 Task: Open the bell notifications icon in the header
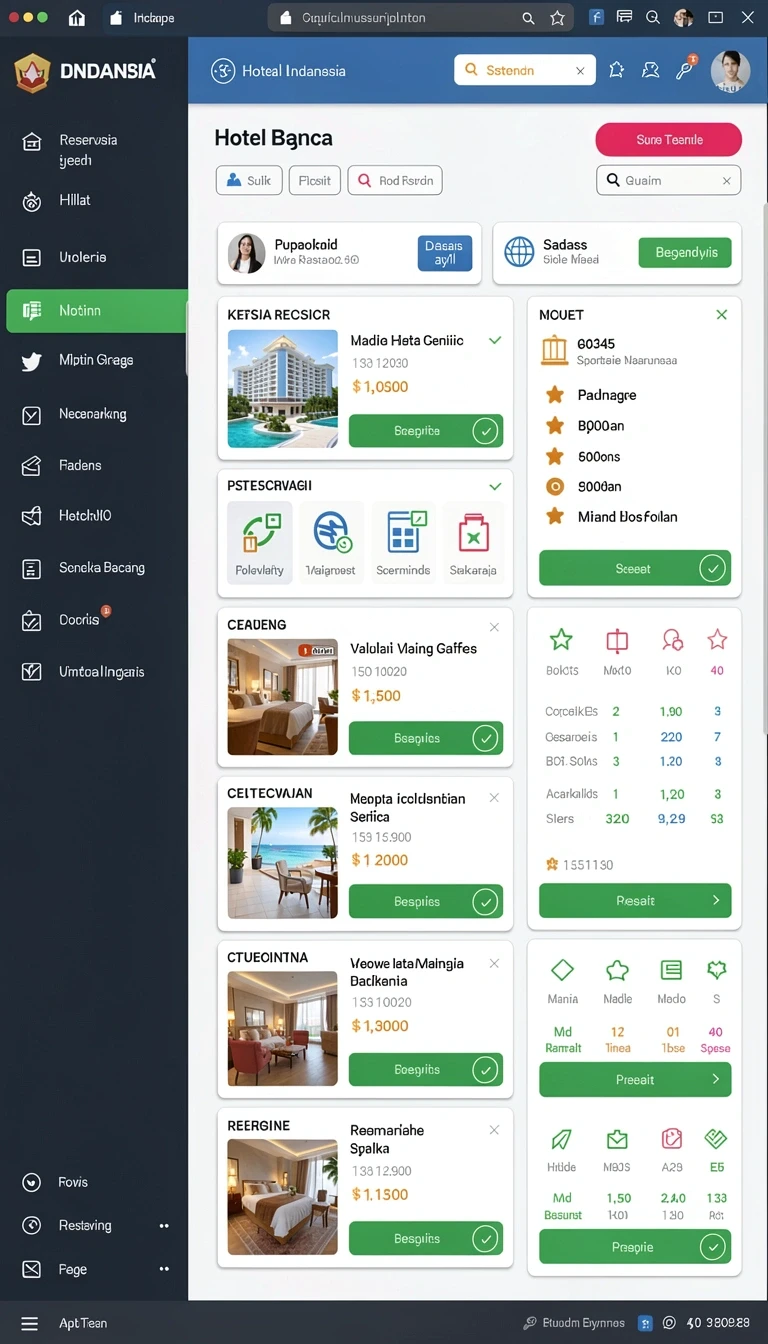point(651,70)
